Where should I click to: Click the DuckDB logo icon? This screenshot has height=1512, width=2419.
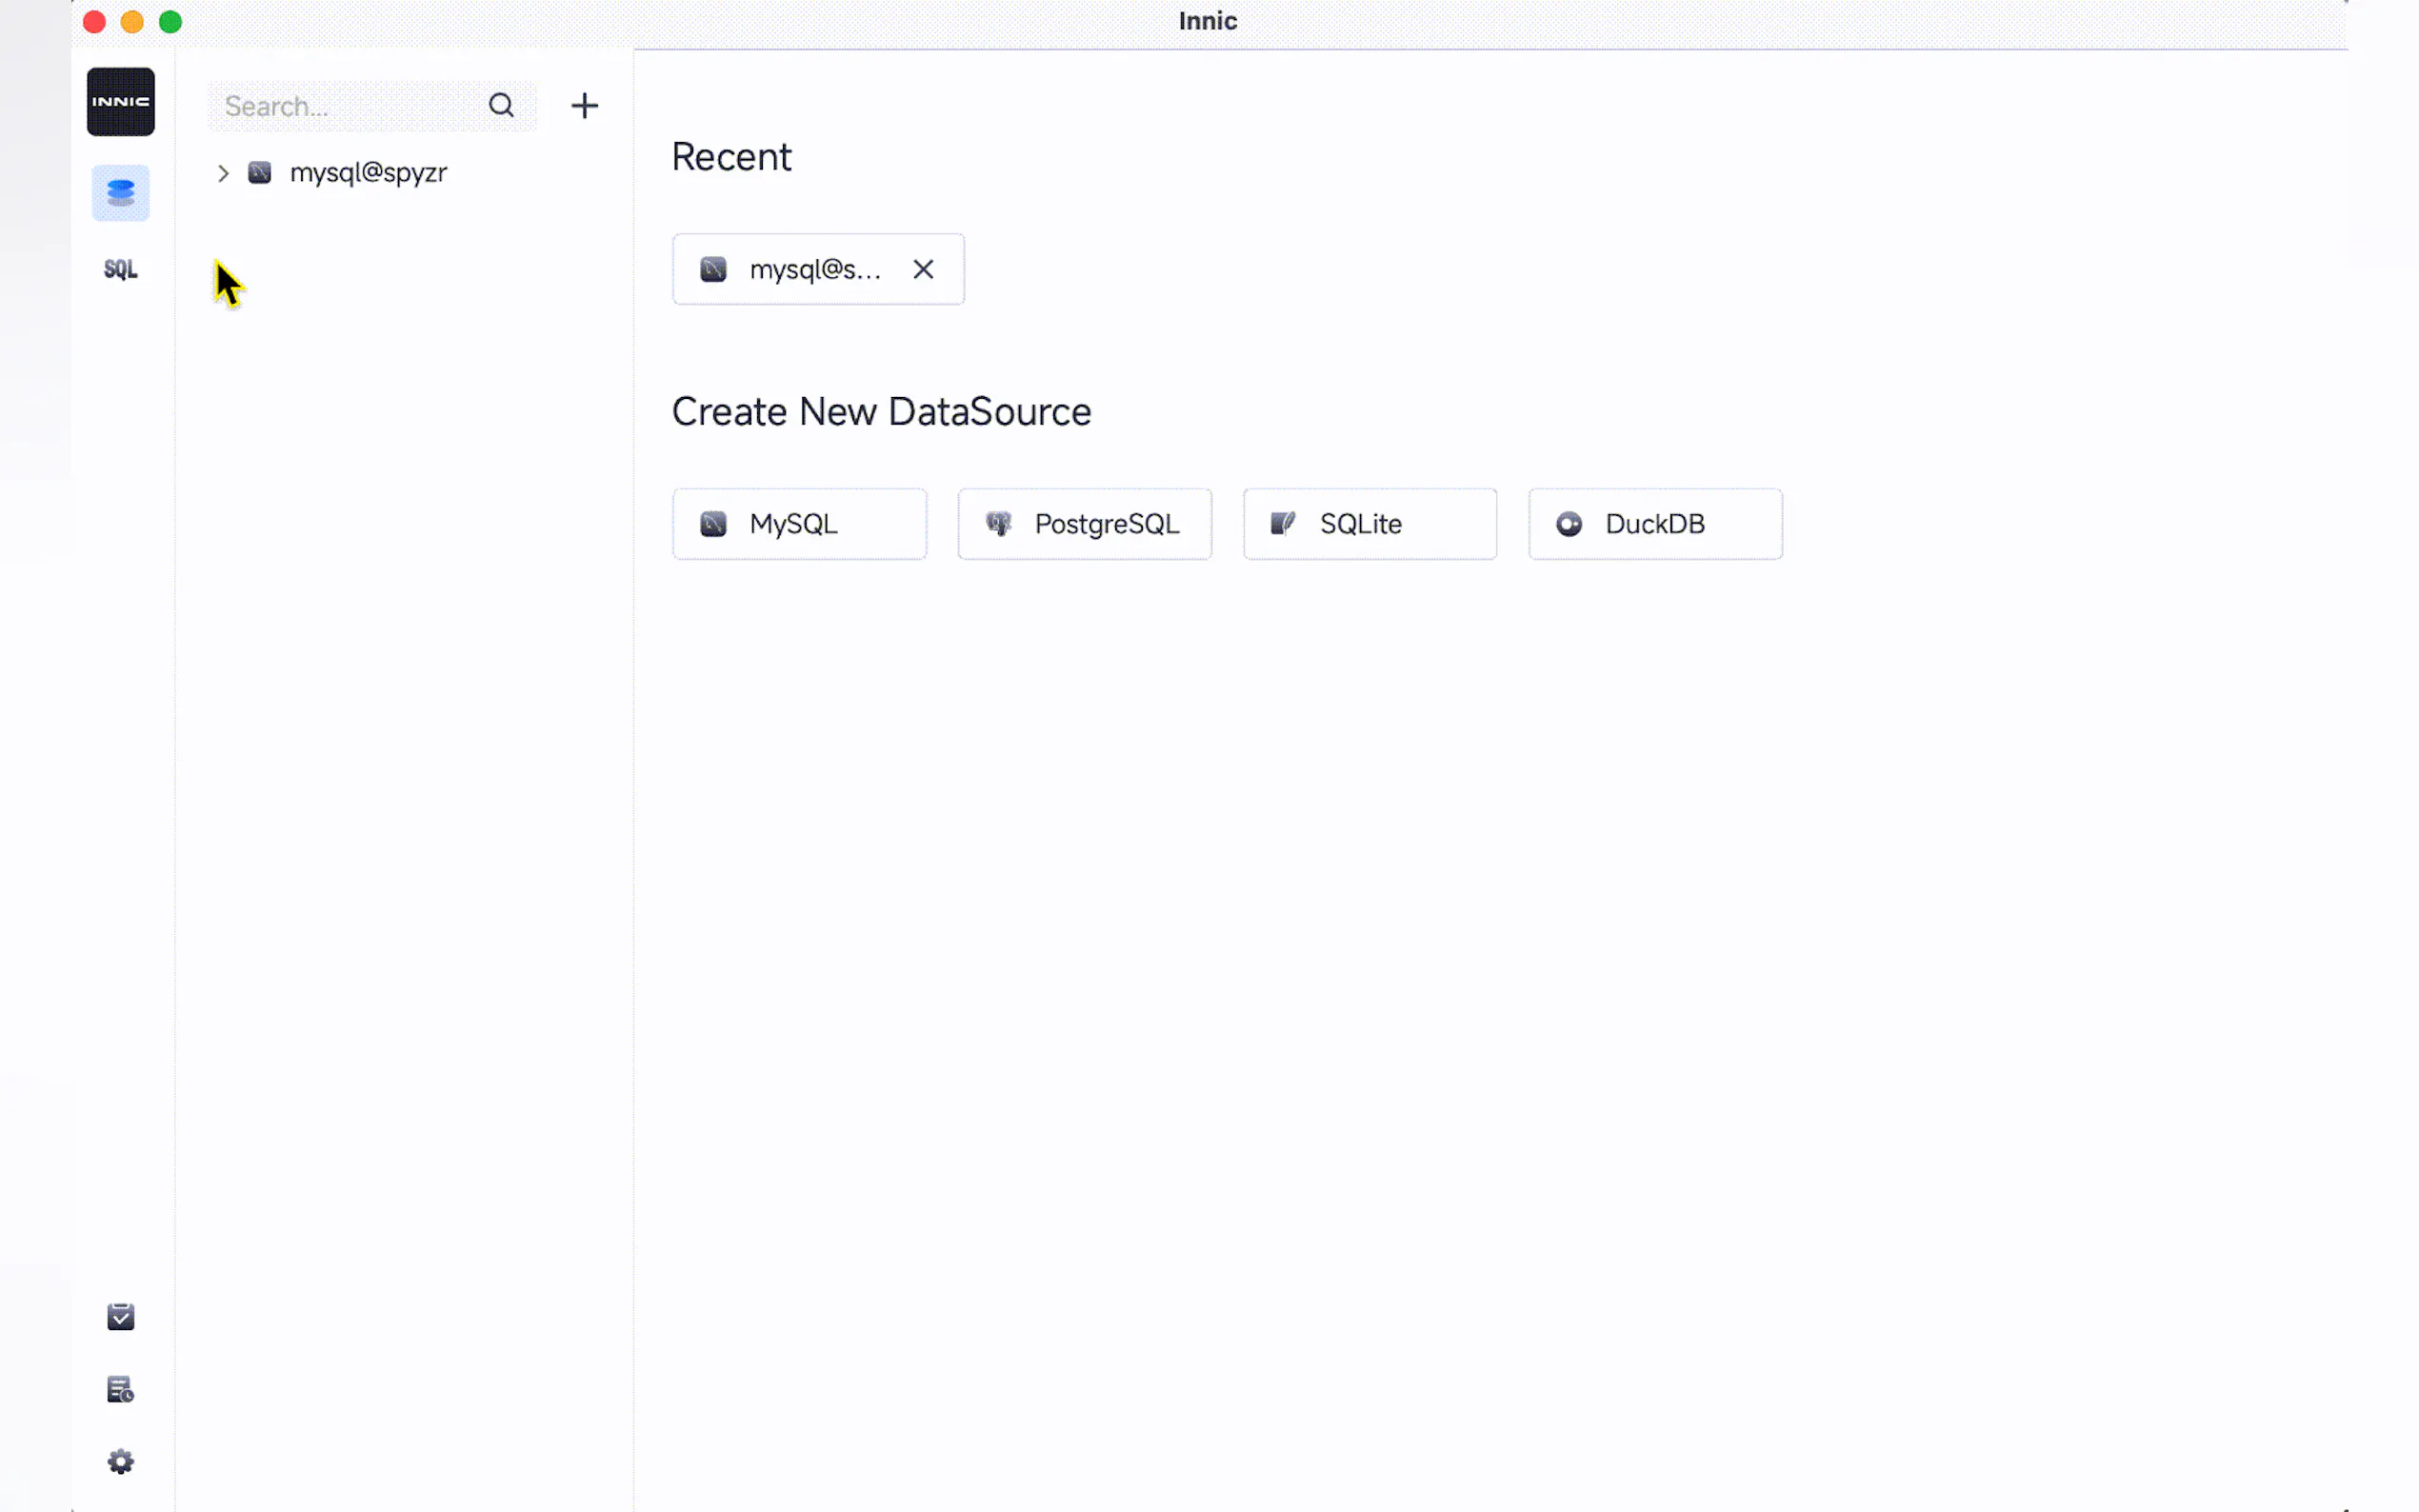[x=1569, y=524]
